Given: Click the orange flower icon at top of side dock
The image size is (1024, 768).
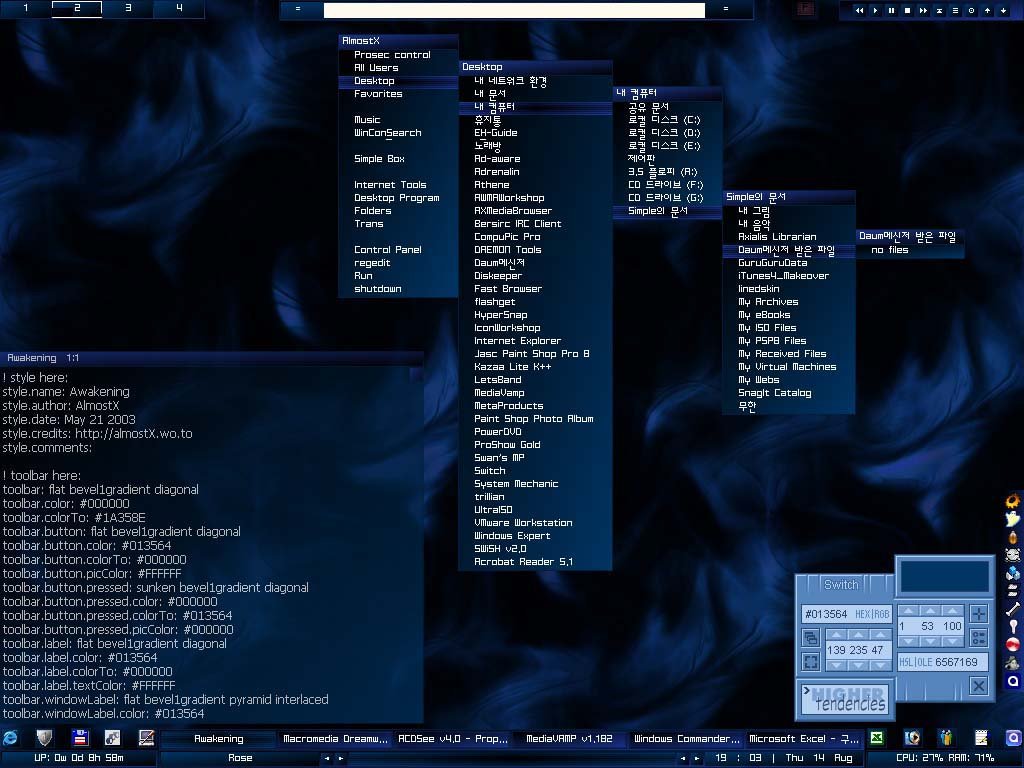Looking at the screenshot, I should click(x=1013, y=501).
